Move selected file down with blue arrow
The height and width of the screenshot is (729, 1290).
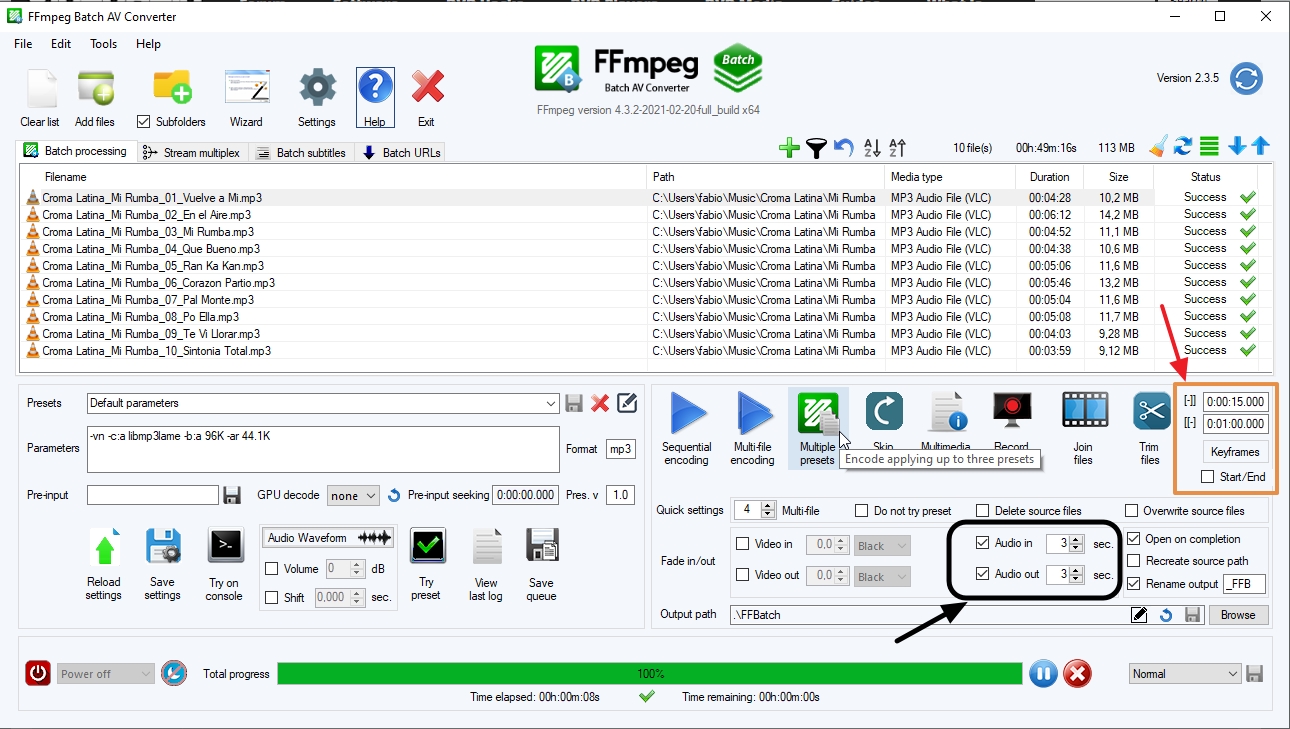[1237, 147]
